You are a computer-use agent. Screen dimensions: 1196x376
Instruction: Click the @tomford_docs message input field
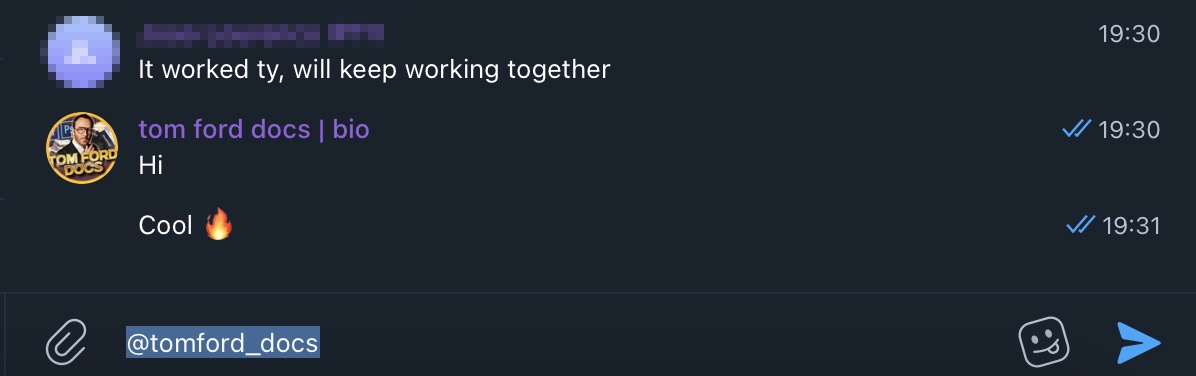[564, 342]
